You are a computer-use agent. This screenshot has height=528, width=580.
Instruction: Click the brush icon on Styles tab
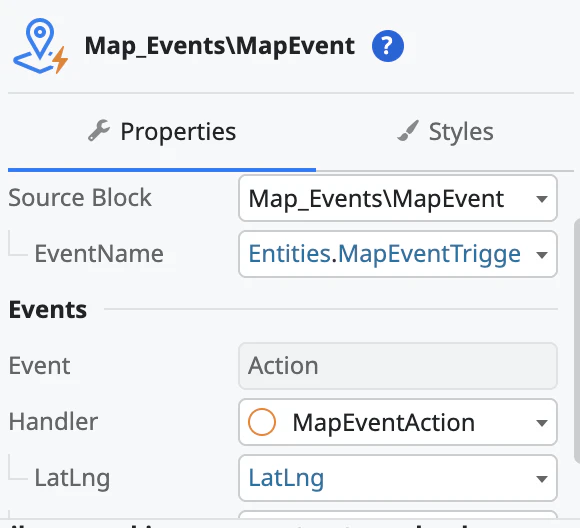408,131
